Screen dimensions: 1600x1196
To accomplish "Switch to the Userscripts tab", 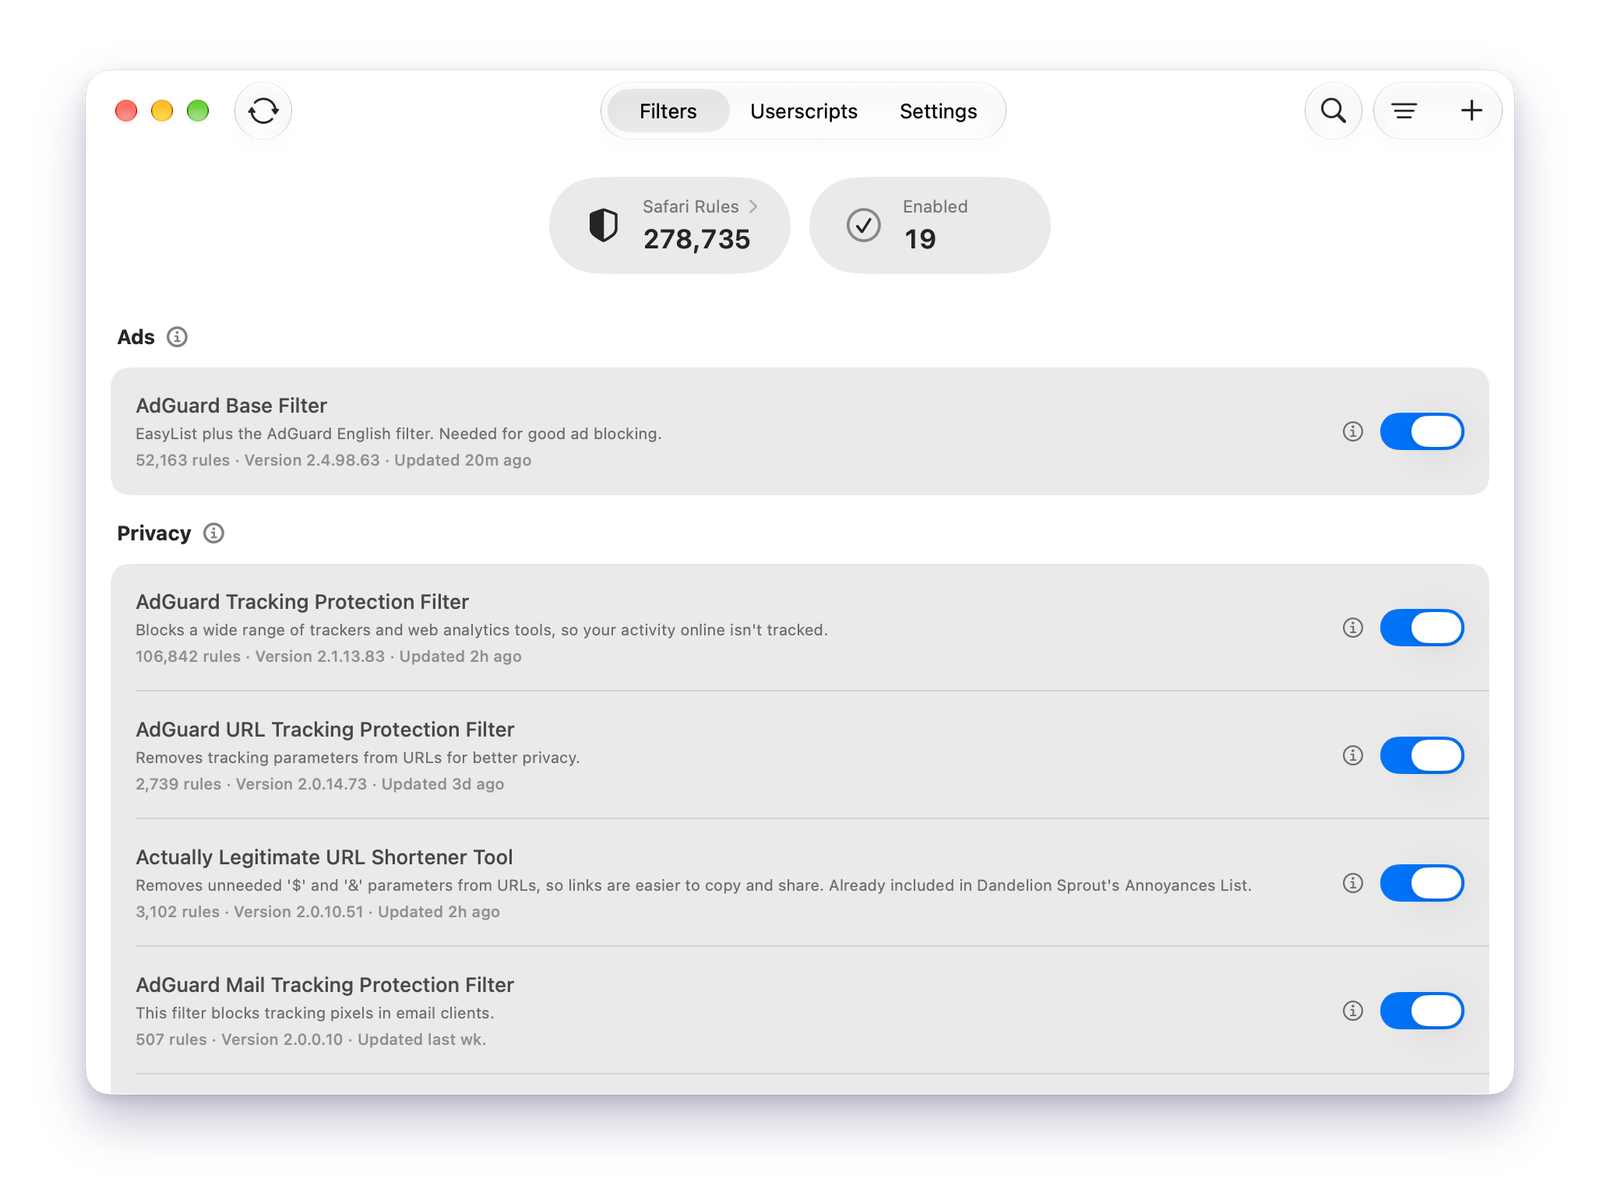I will (x=804, y=111).
